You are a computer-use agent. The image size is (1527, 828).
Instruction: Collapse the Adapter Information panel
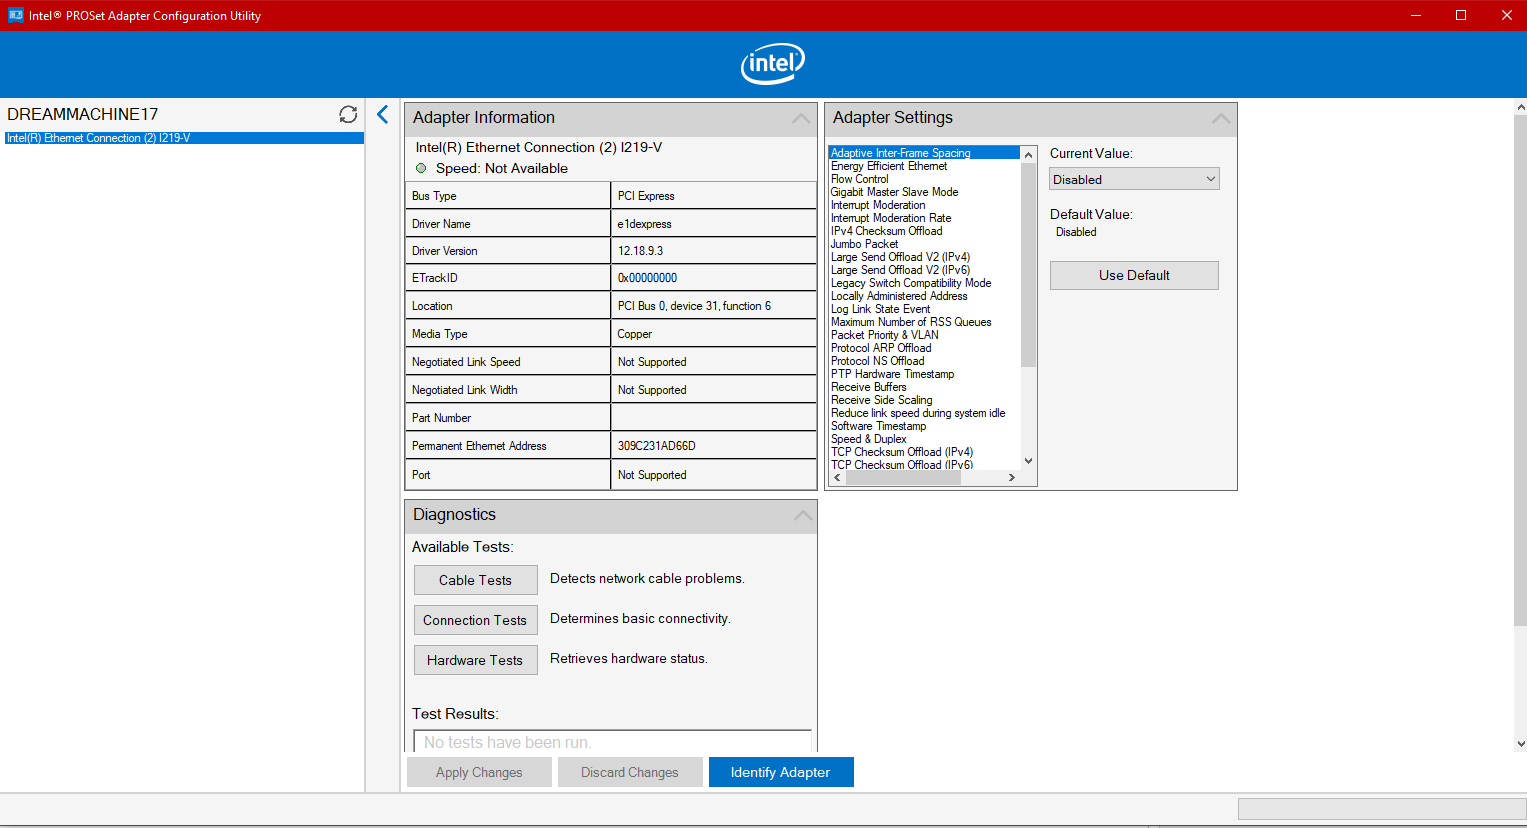801,118
